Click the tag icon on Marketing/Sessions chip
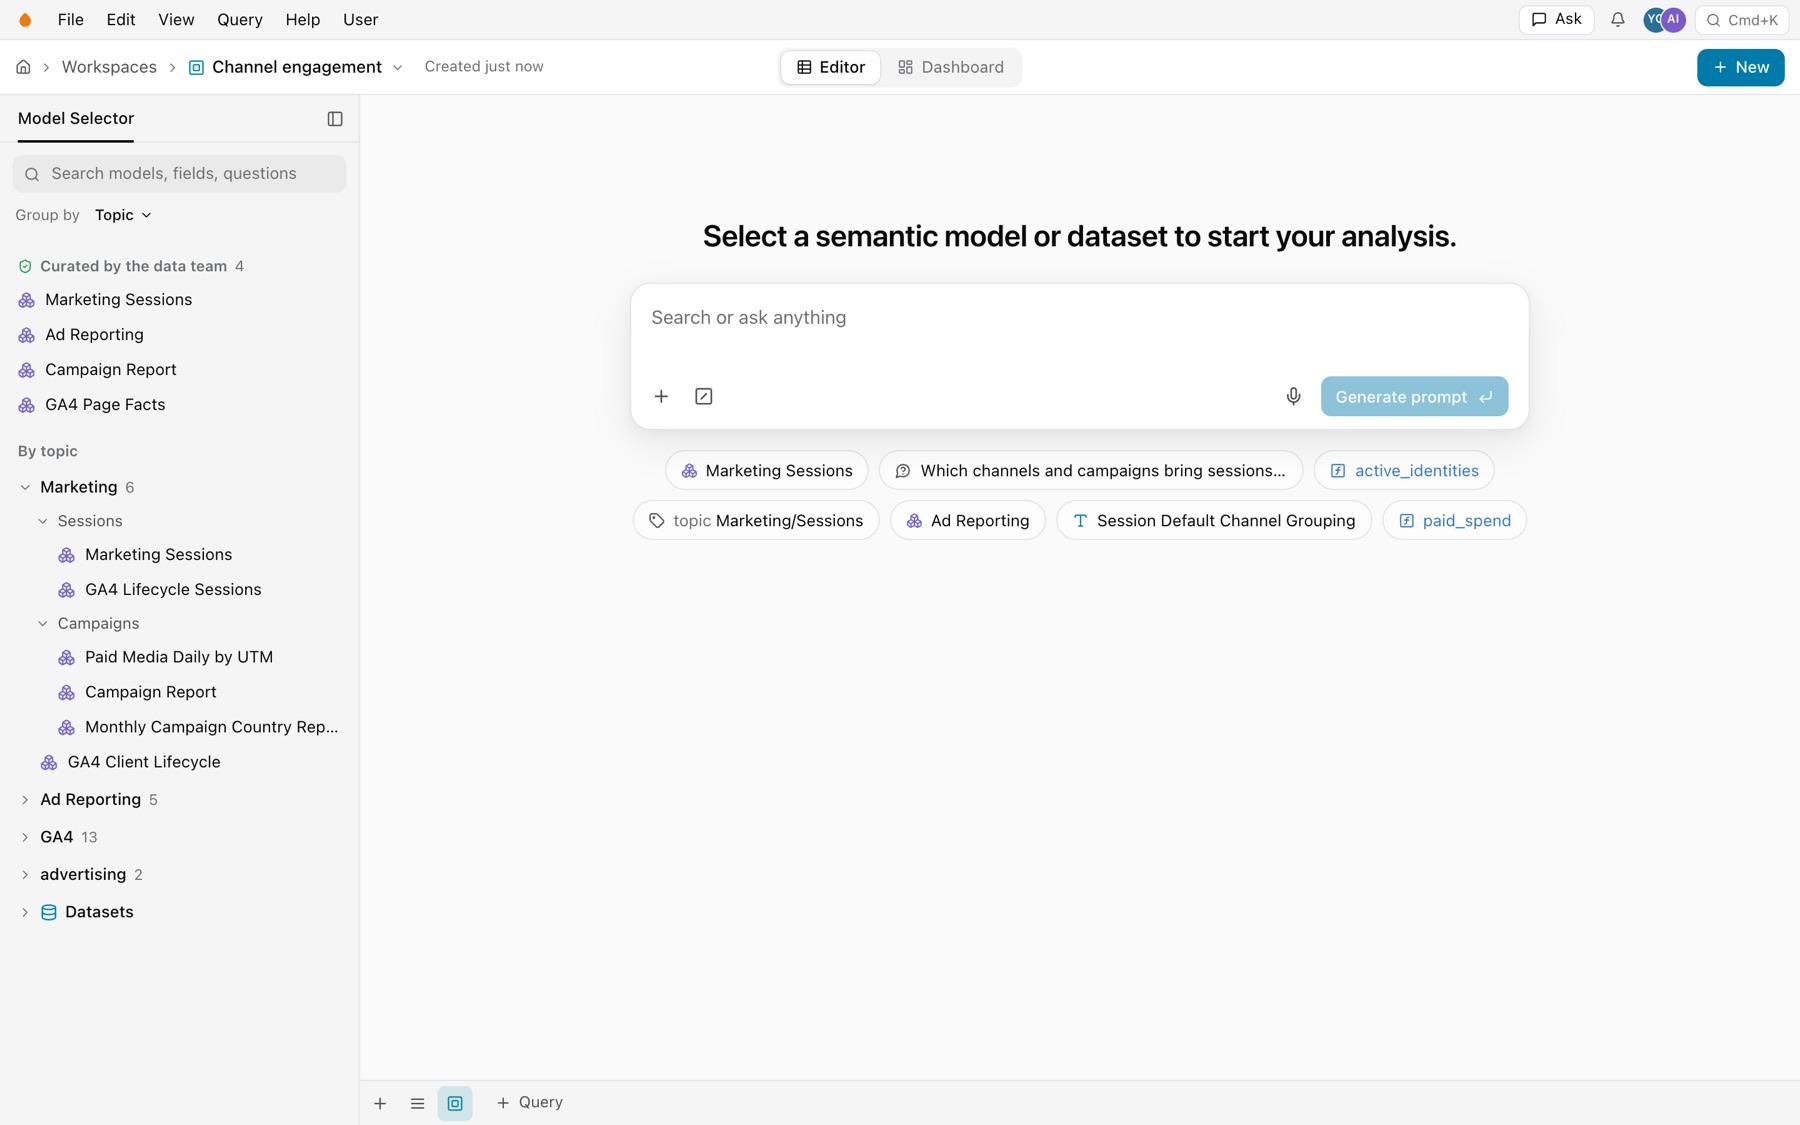The height and width of the screenshot is (1125, 1800). (x=656, y=520)
